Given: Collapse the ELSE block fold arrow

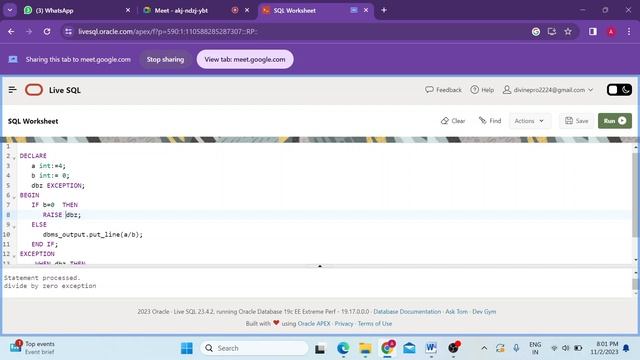Looking at the screenshot, I should coord(14,226).
